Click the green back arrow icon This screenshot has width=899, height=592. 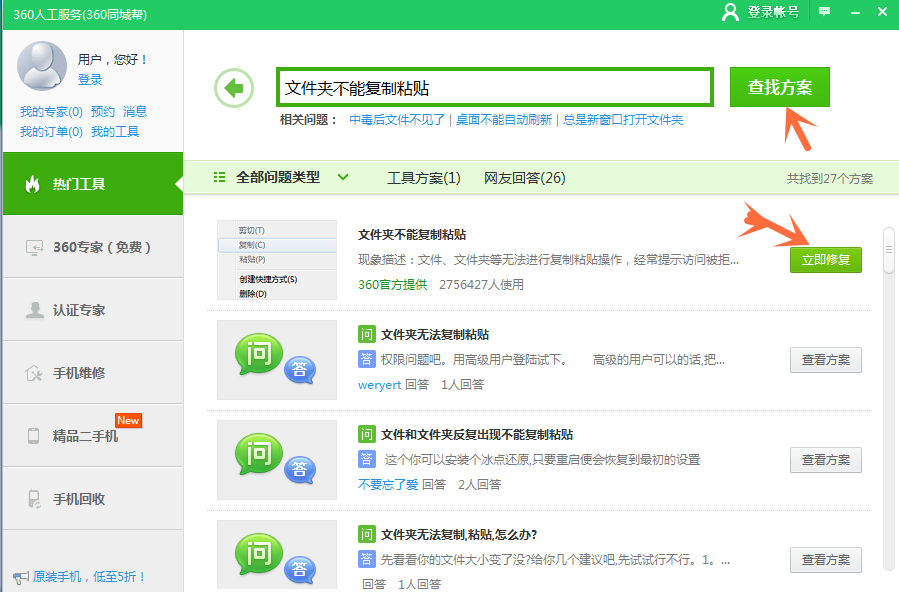pos(233,88)
